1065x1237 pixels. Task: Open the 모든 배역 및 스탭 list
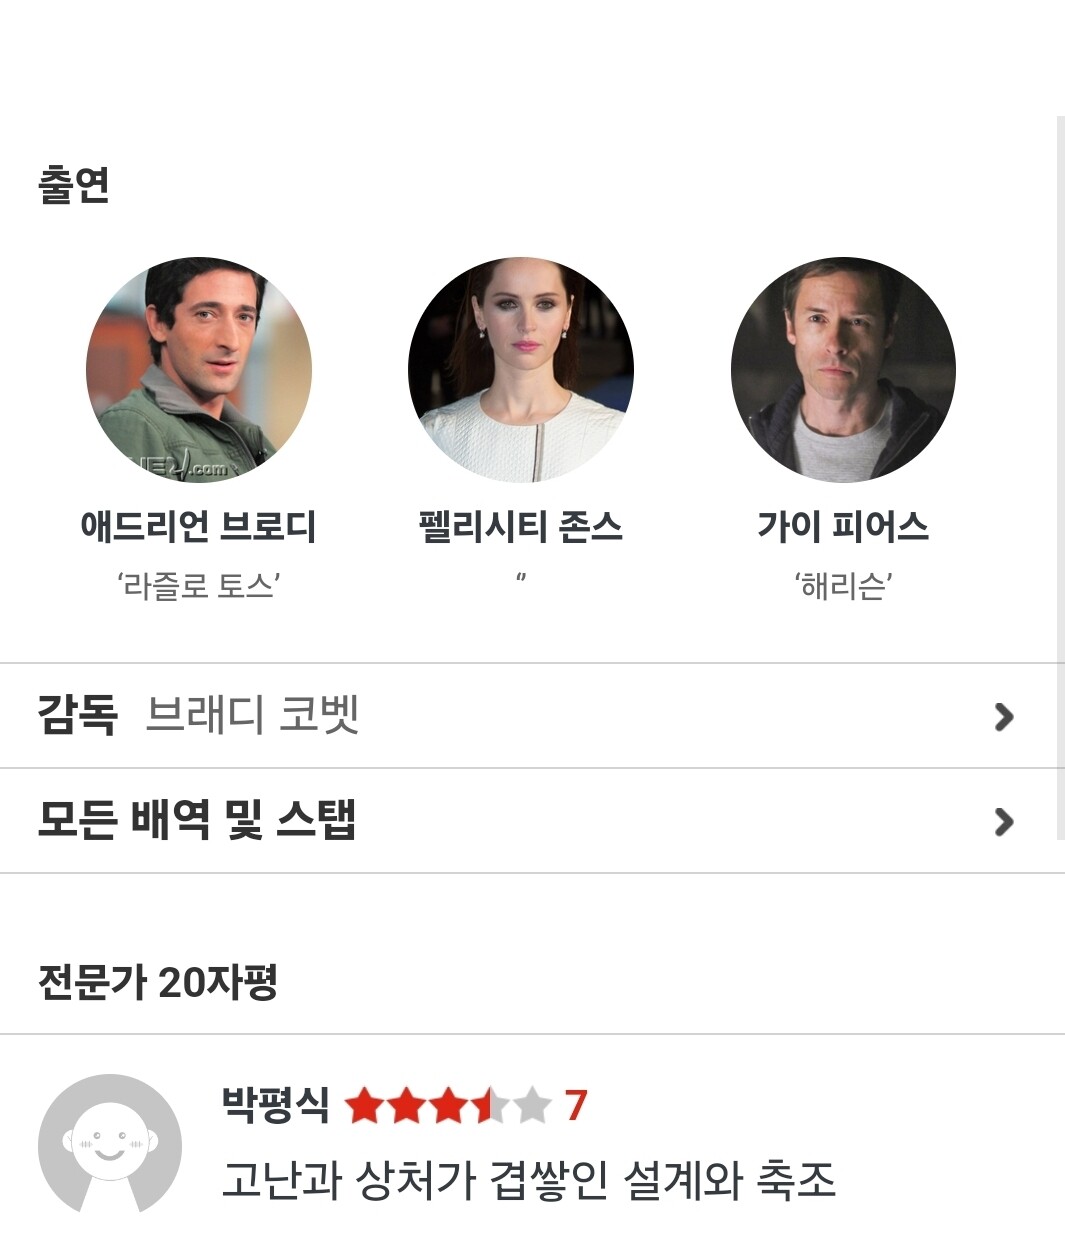(x=530, y=821)
